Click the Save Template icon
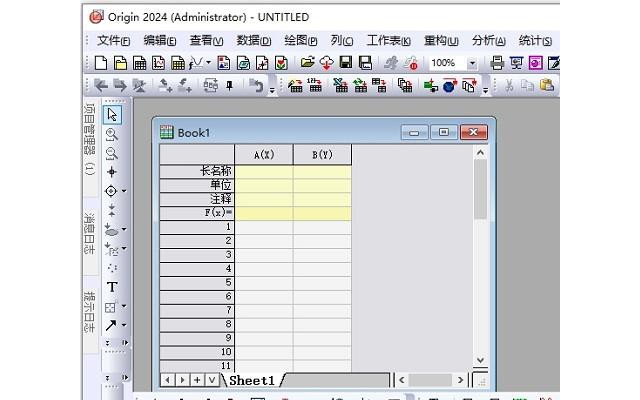The height and width of the screenshot is (400, 640). coord(365,62)
